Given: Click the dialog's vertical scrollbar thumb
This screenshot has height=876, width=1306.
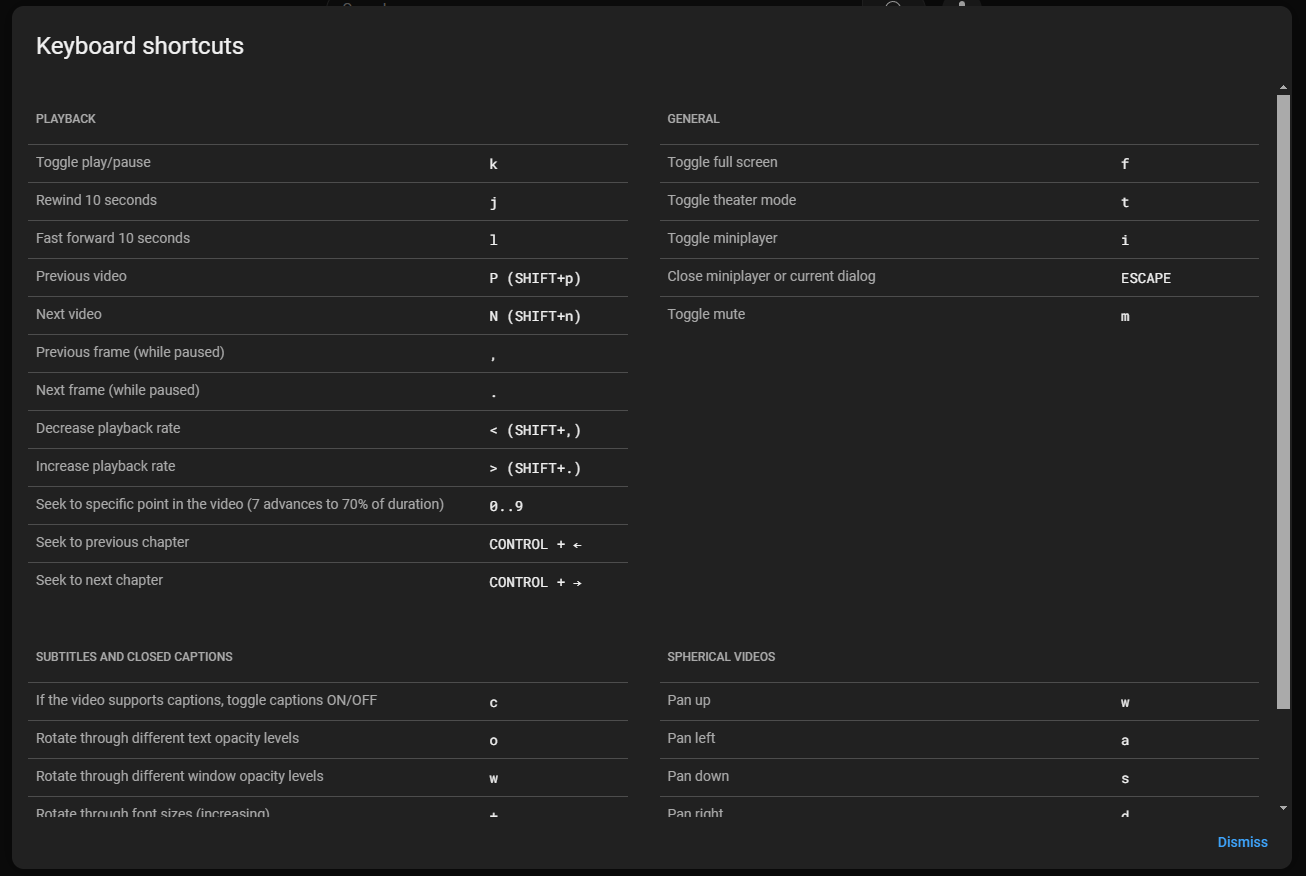Looking at the screenshot, I should coord(1283,402).
